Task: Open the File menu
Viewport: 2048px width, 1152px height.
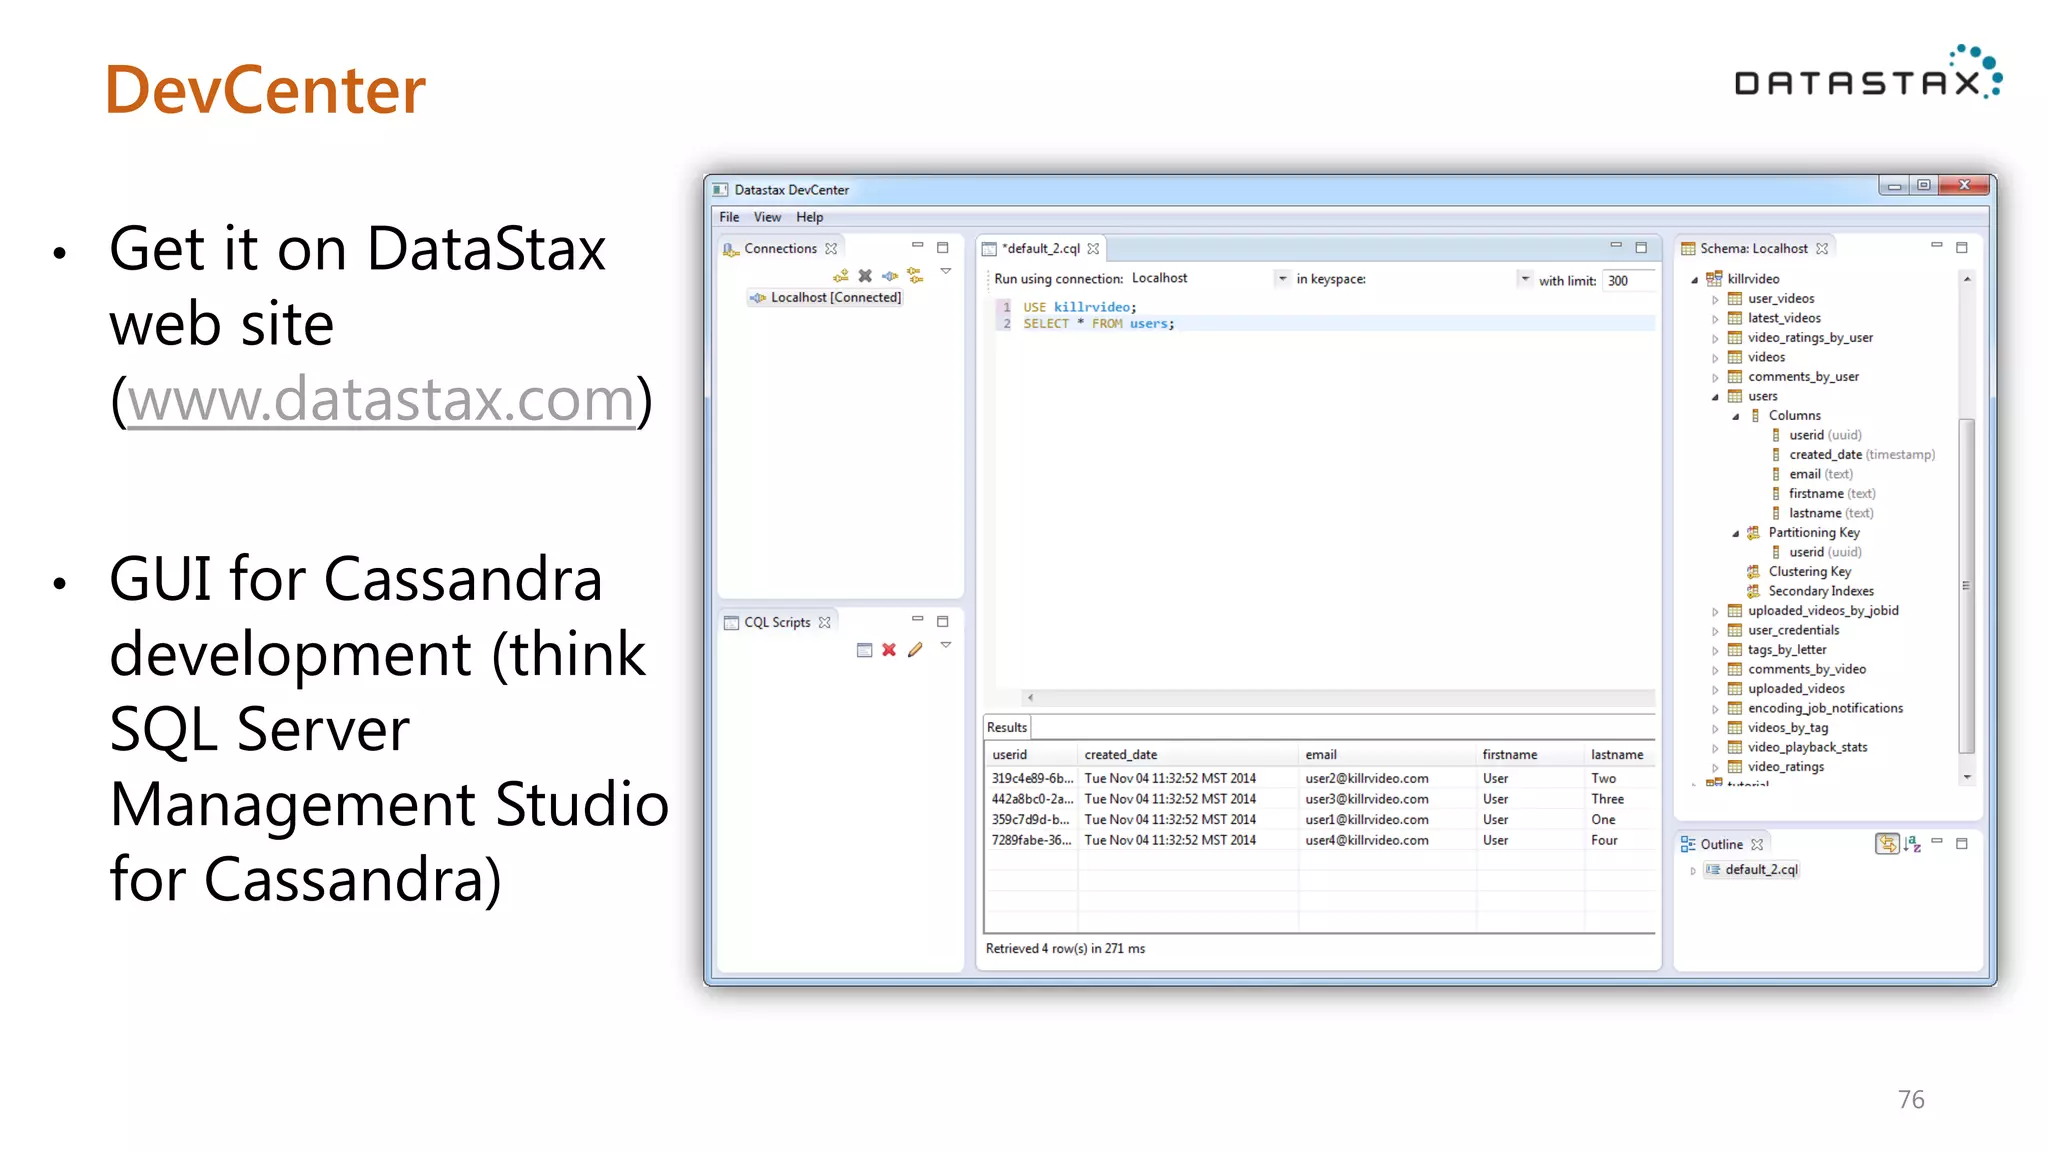Action: point(729,217)
